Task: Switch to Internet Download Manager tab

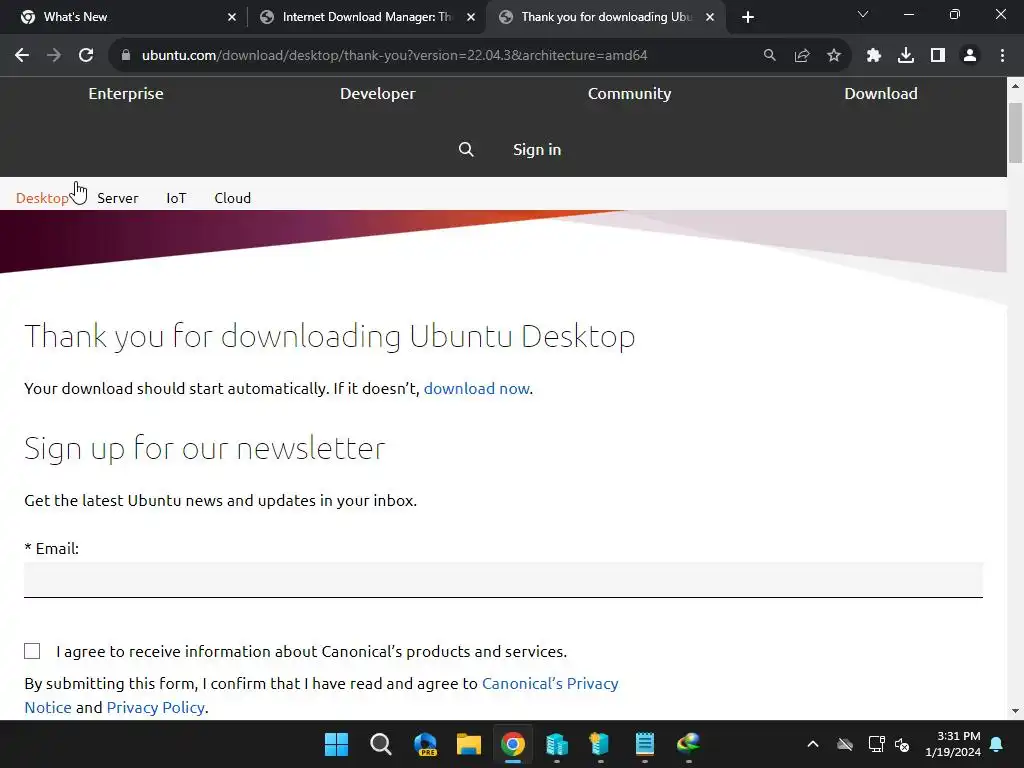Action: point(366,17)
